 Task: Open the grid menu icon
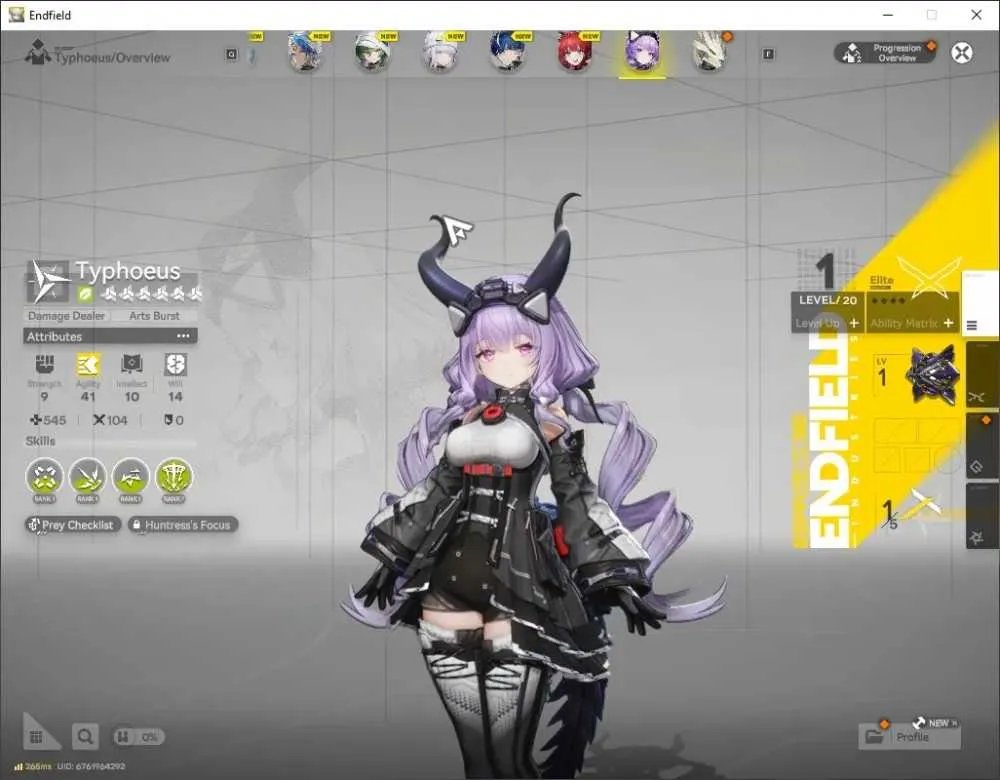[x=36, y=737]
